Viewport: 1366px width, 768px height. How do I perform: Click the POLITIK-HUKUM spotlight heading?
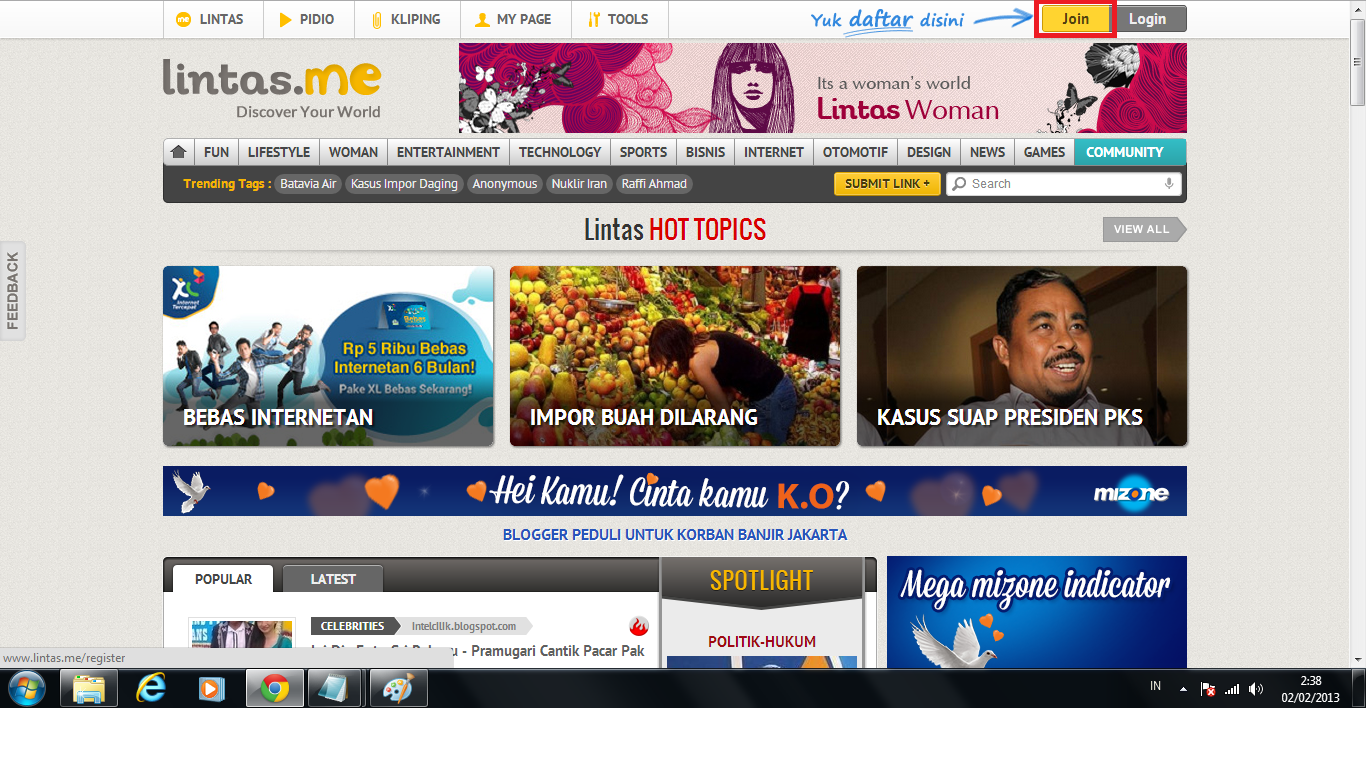pos(762,642)
